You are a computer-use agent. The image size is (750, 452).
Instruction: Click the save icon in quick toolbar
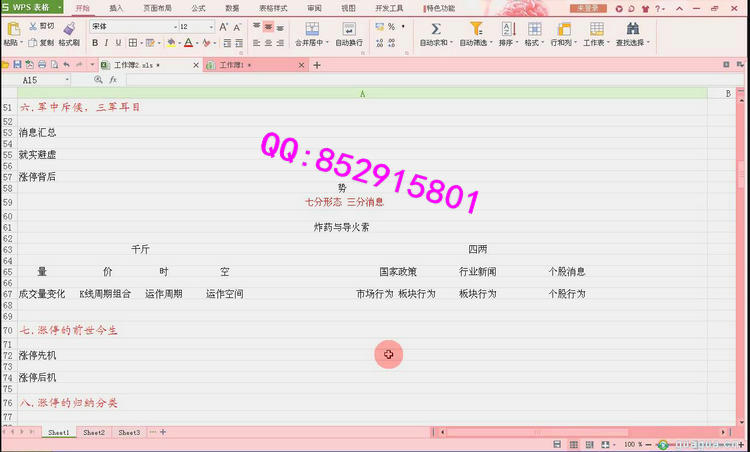[17, 65]
